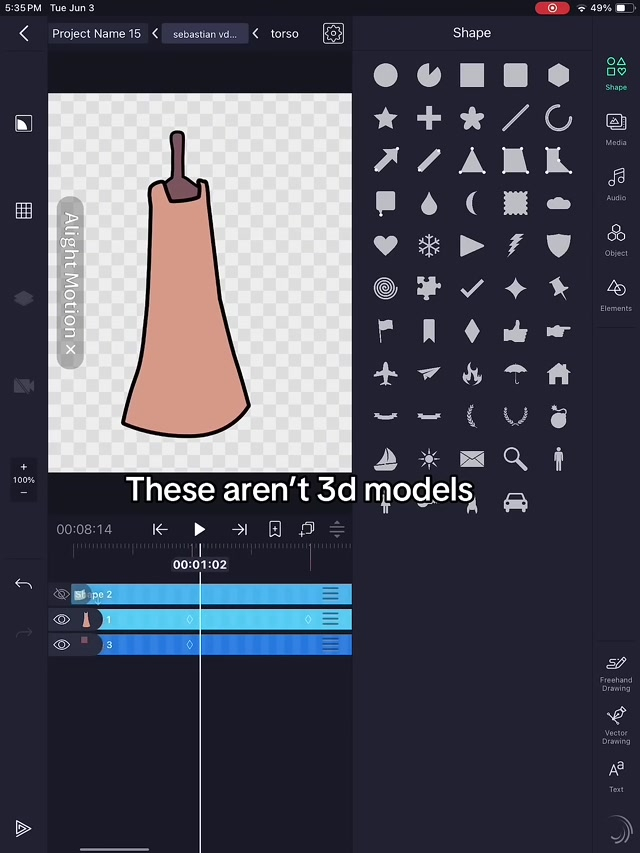Screen dimensions: 640x853
Task: Open layer 1 options handle
Action: pyautogui.click(x=330, y=619)
